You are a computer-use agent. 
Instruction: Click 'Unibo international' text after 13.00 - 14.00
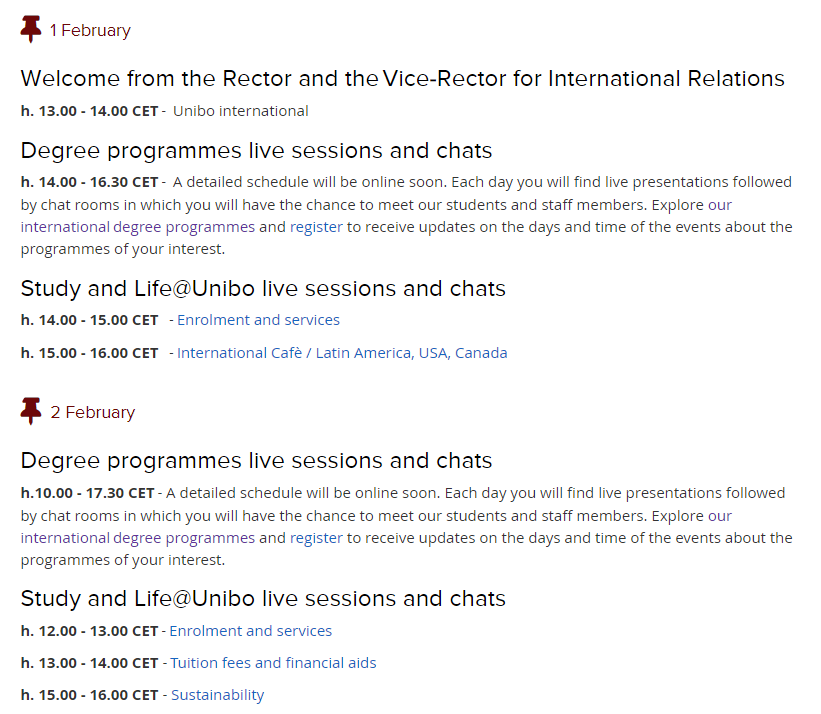pyautogui.click(x=240, y=111)
